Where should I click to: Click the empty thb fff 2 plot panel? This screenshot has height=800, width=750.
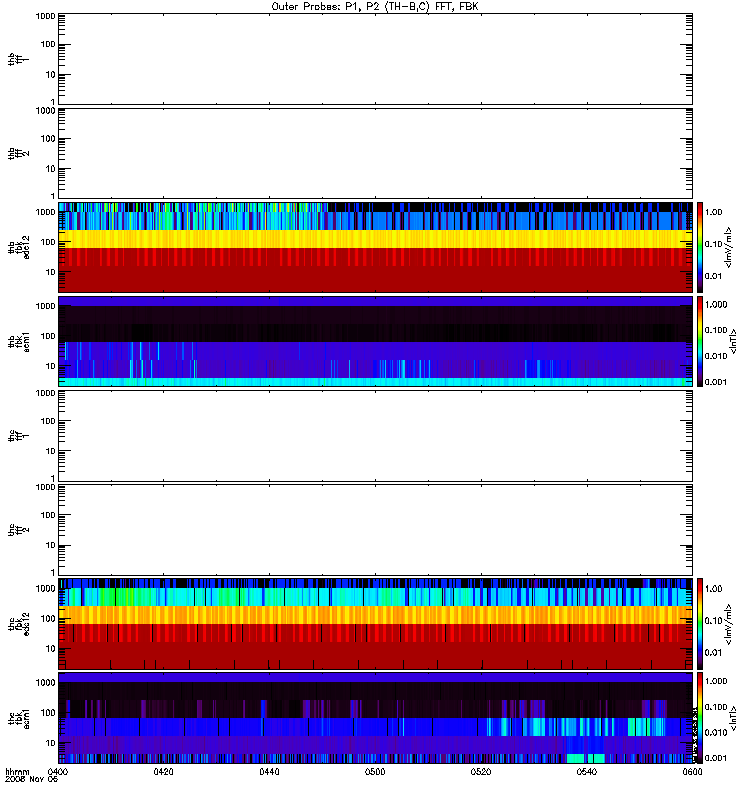pos(375,153)
